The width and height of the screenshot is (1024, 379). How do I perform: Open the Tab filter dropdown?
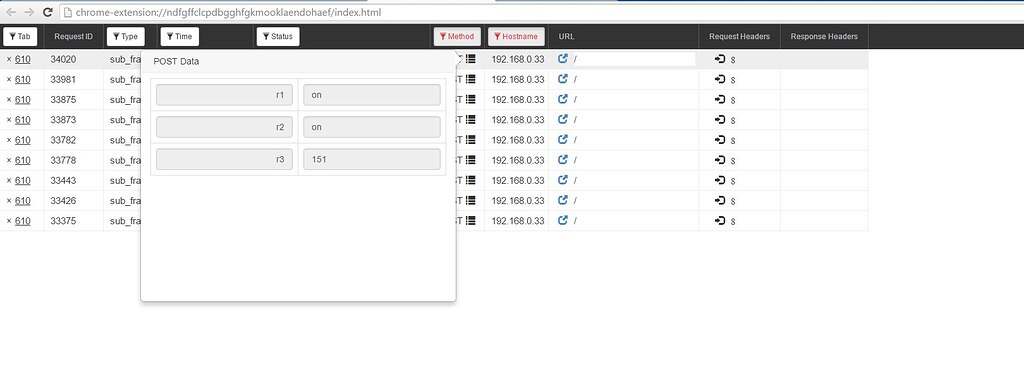pos(20,37)
